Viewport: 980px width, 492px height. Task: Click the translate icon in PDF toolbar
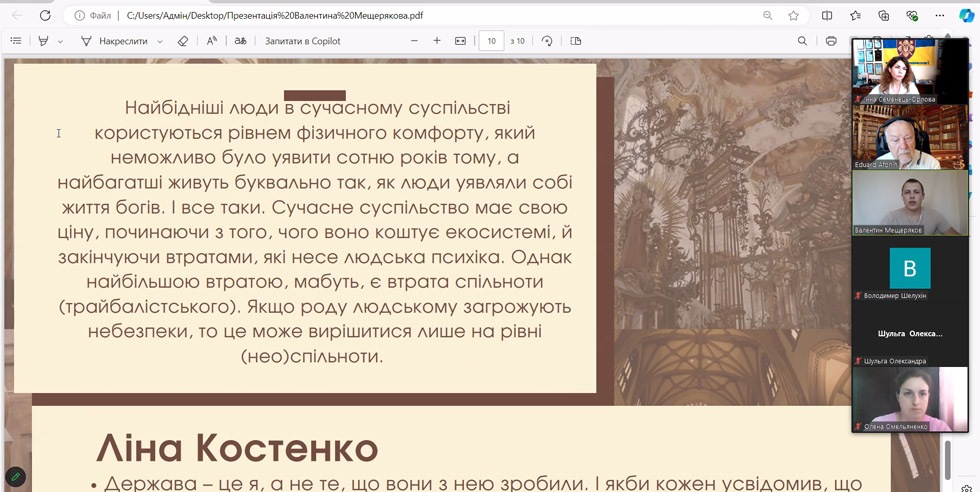[240, 41]
